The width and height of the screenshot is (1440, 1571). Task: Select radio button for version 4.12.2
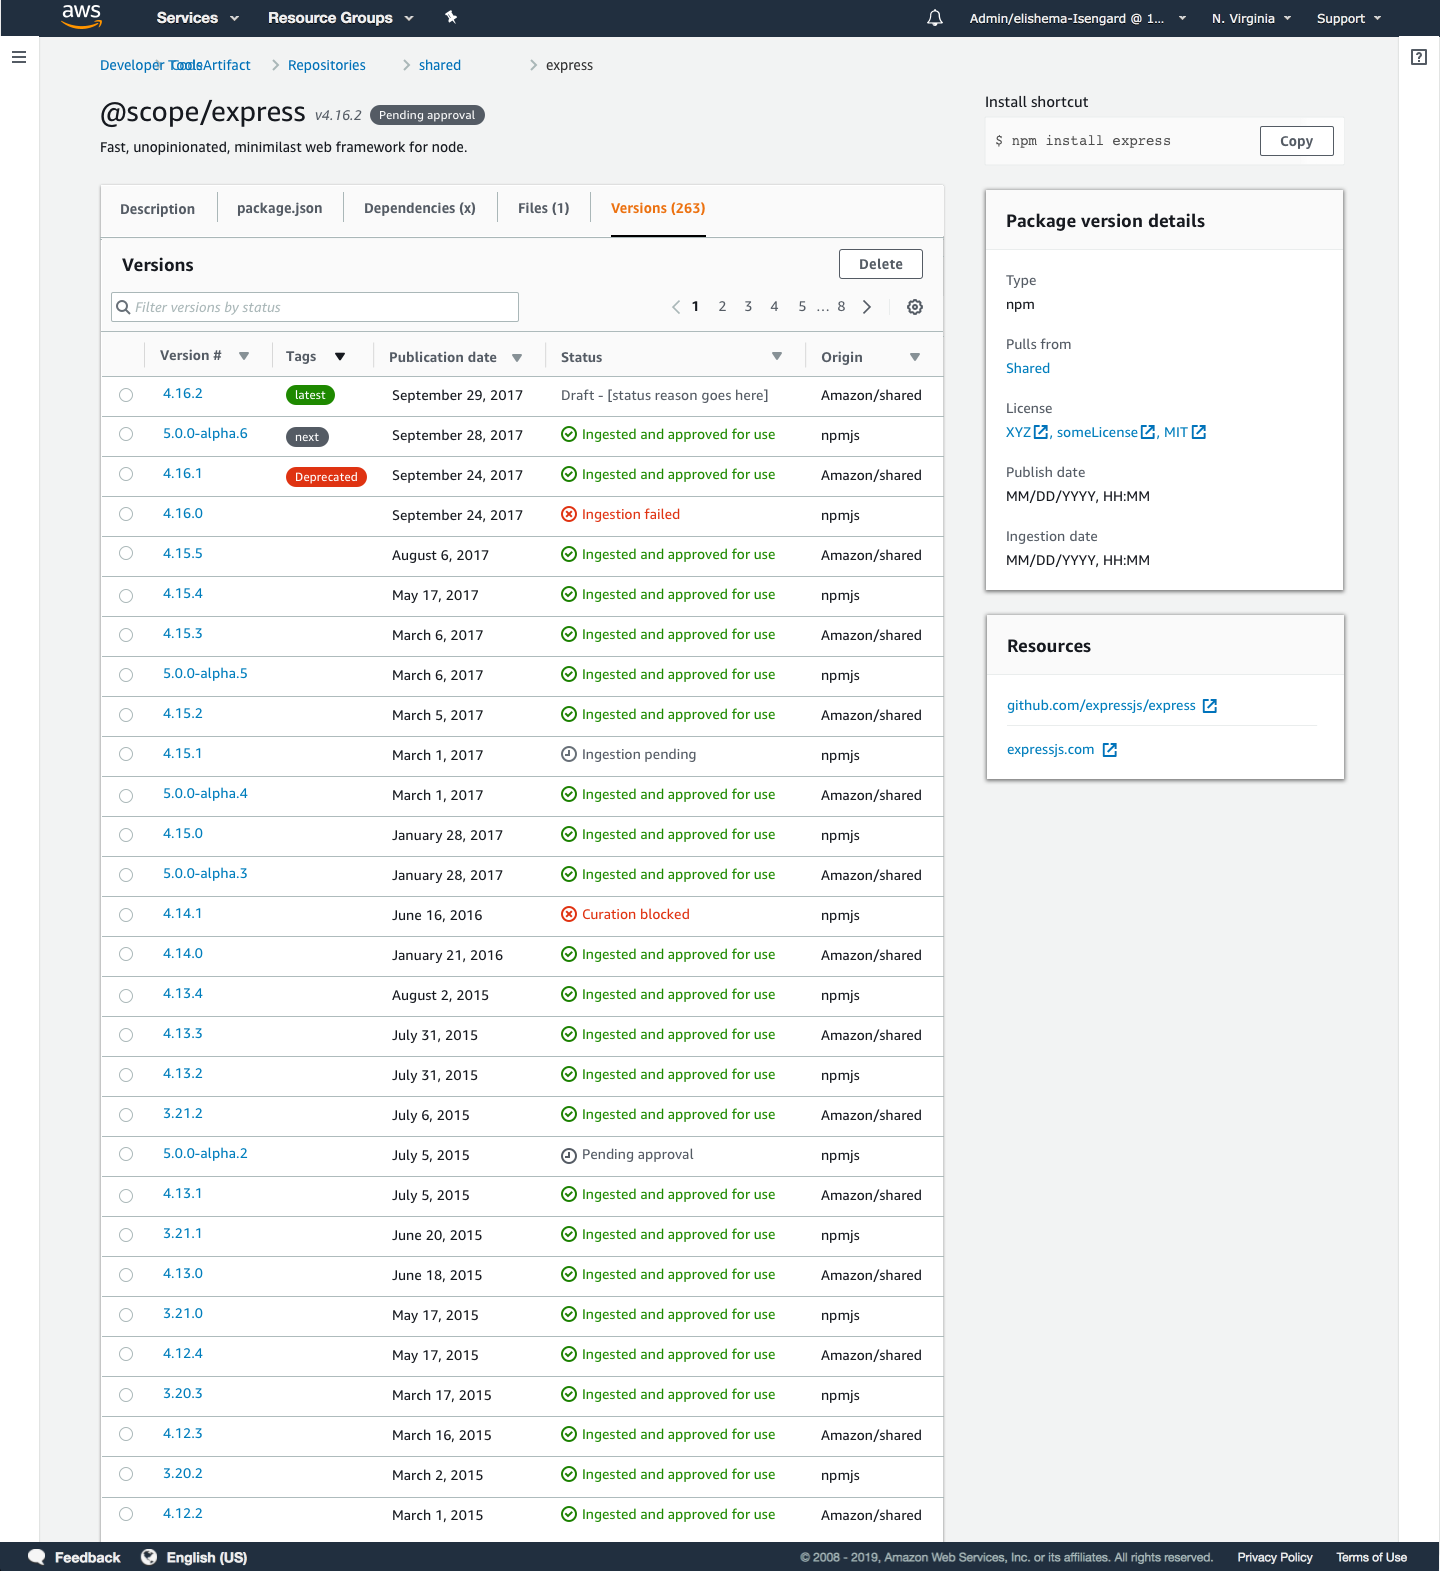coord(126,1514)
